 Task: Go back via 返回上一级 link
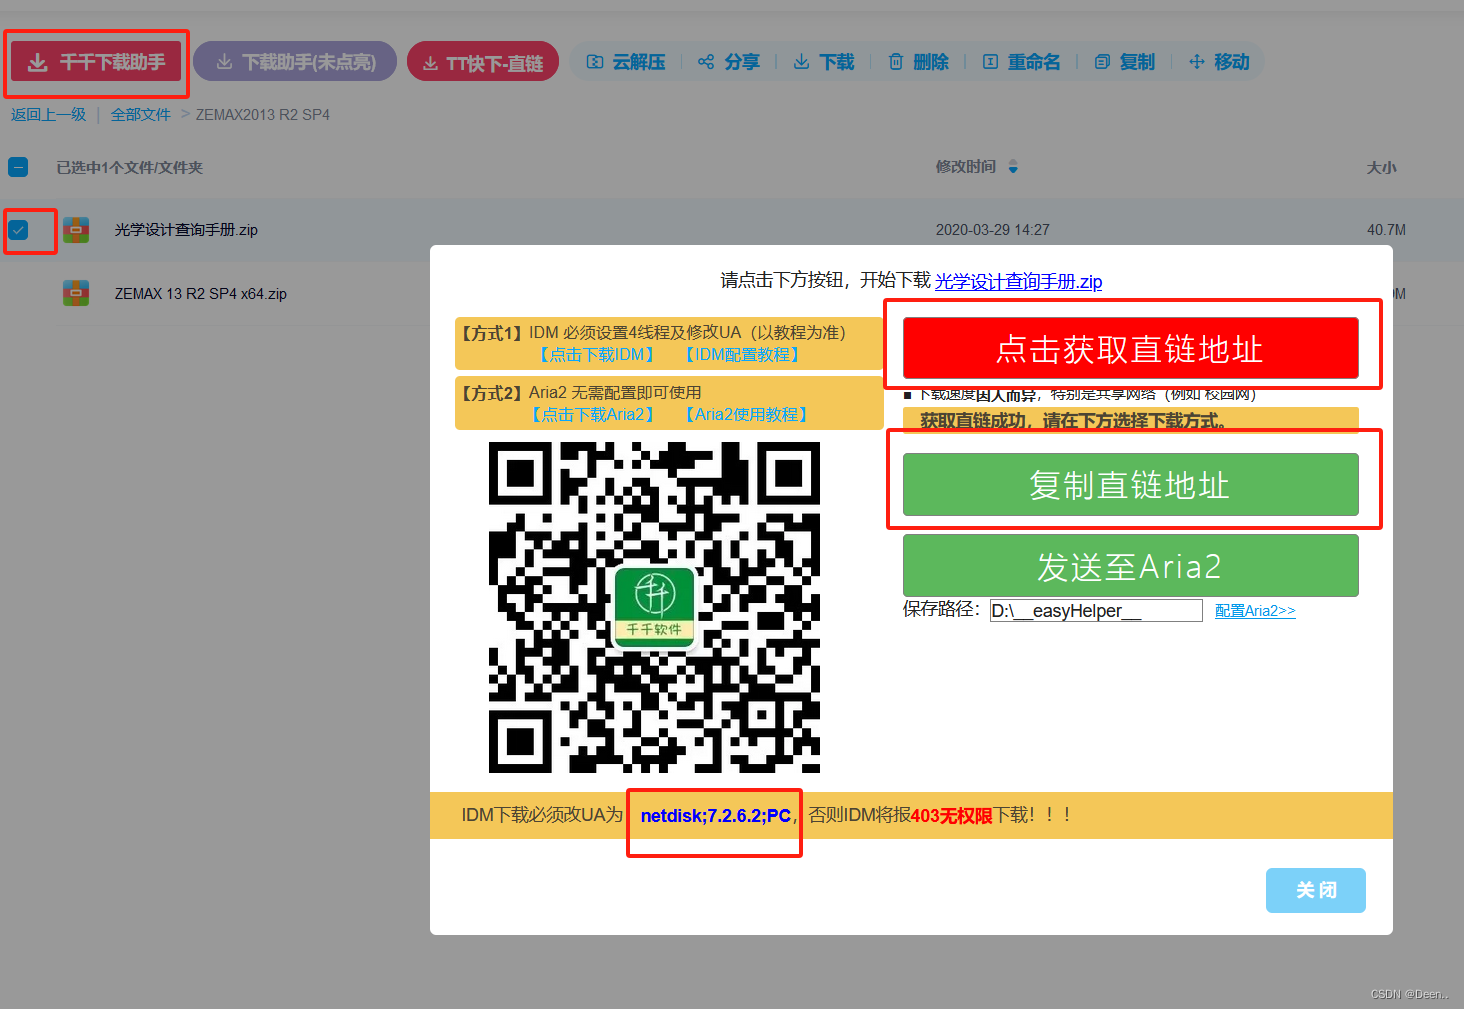49,115
